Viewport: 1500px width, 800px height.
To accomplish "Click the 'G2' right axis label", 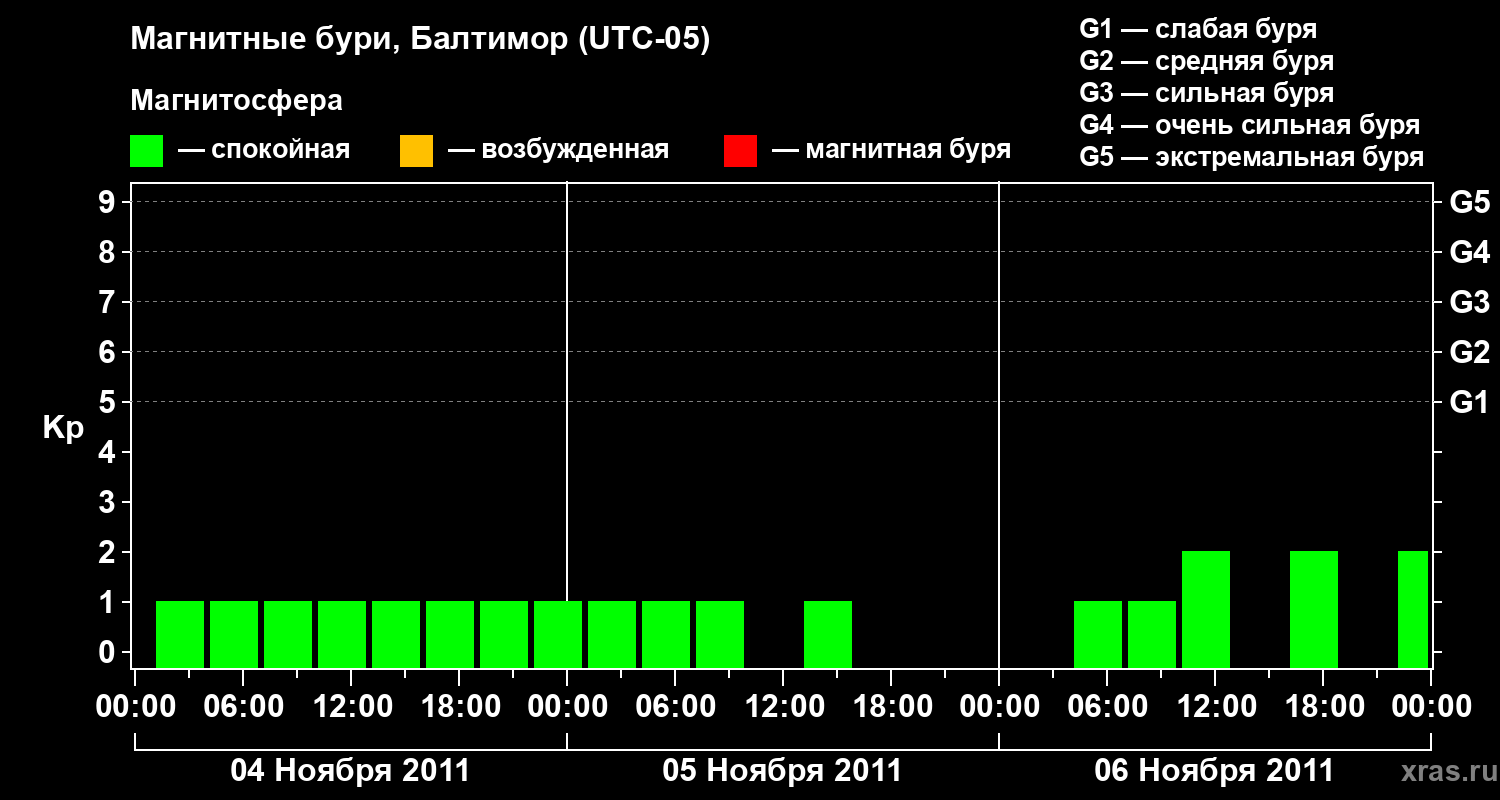I will coord(1470,352).
